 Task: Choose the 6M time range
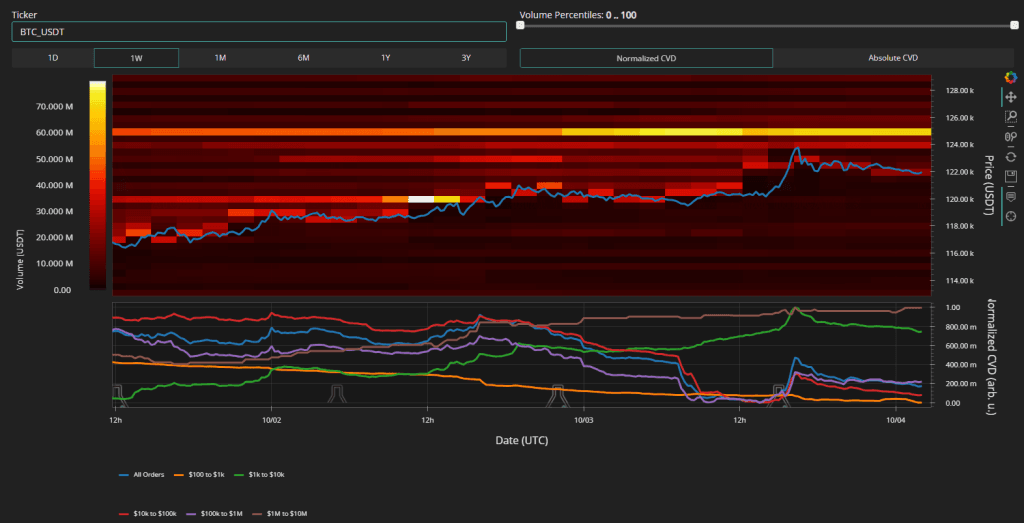(302, 58)
